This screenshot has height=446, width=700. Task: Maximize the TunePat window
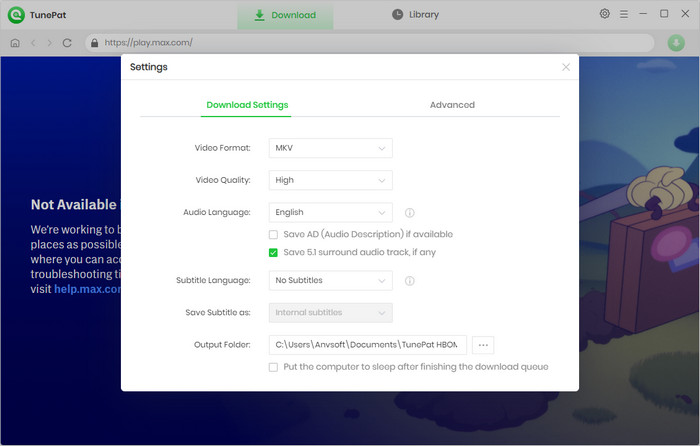click(x=664, y=14)
